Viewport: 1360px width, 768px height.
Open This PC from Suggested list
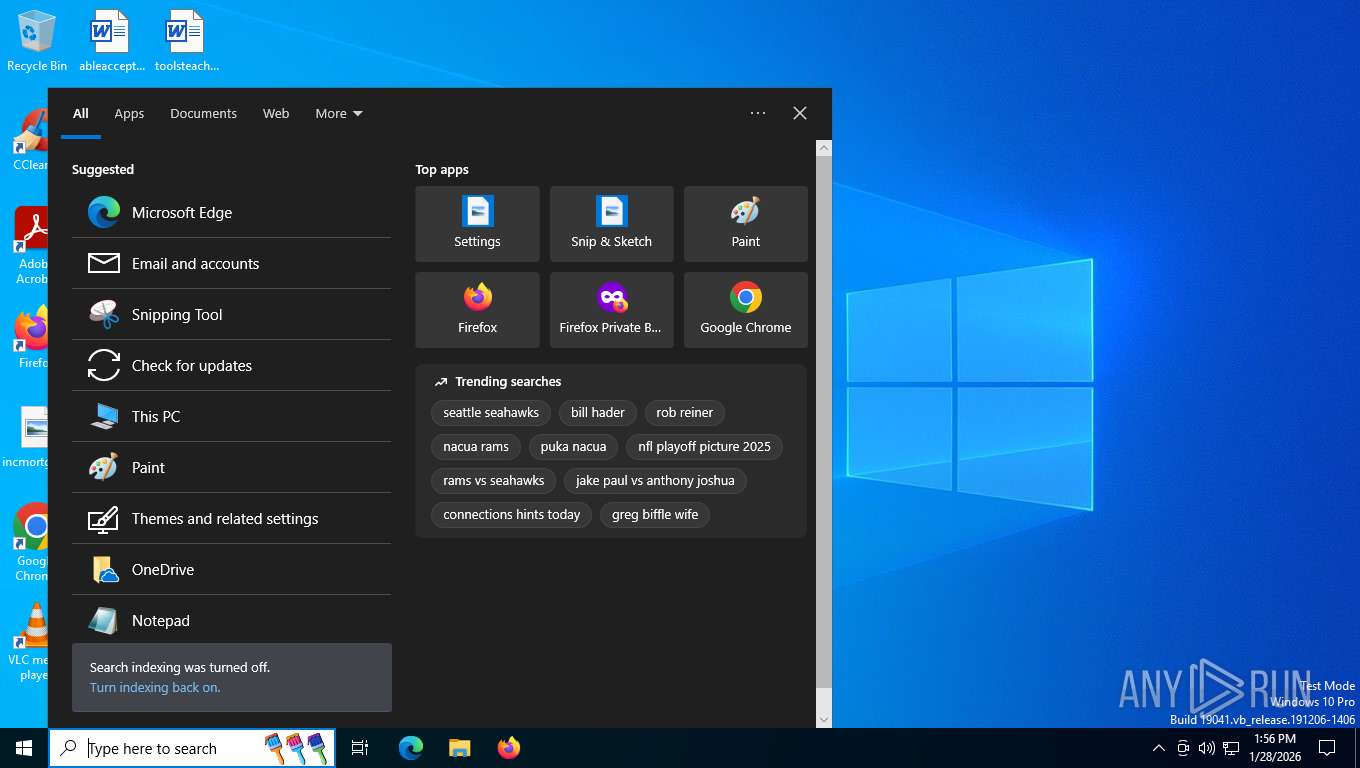(231, 416)
